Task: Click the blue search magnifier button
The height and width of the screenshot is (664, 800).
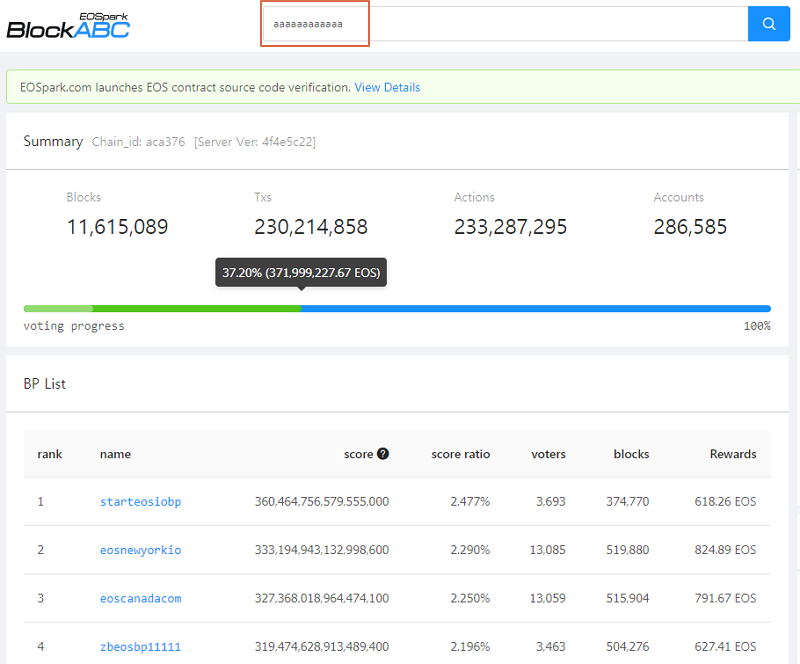Action: (768, 24)
